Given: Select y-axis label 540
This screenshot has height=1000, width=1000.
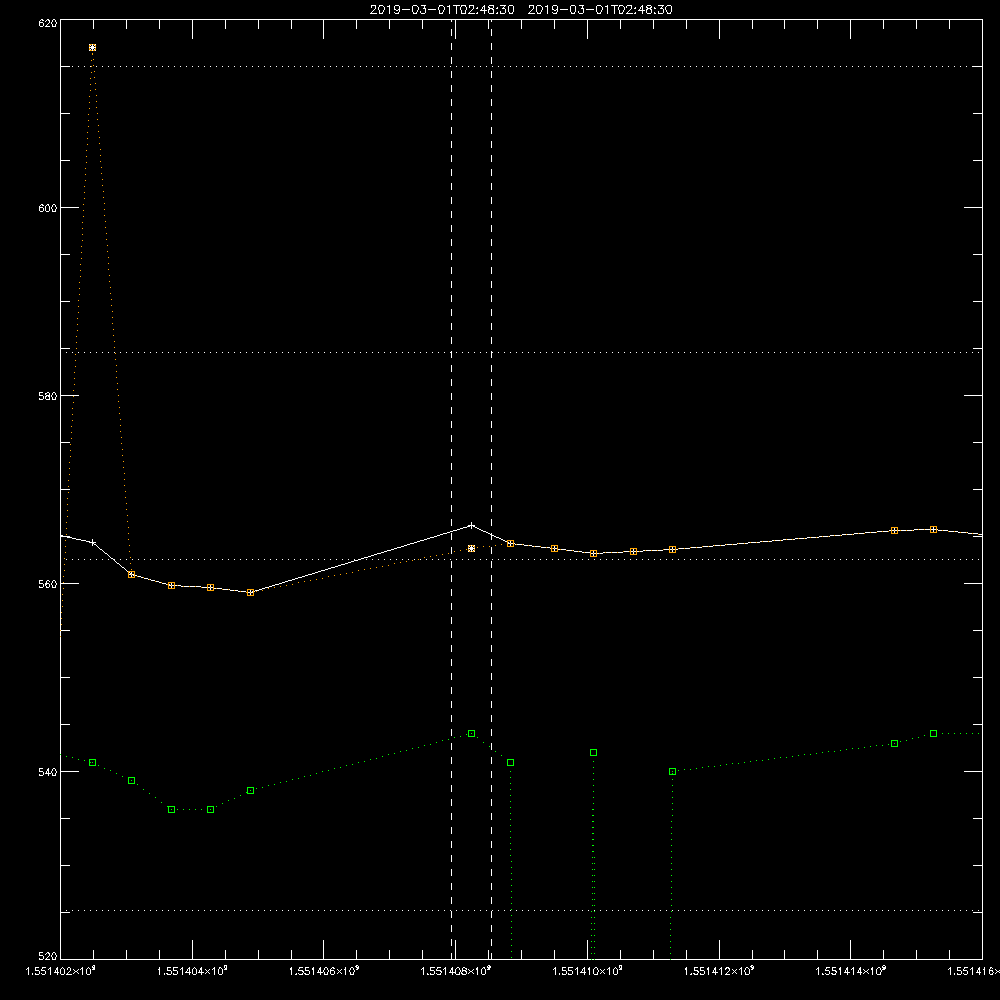Looking at the screenshot, I should pyautogui.click(x=48, y=772).
